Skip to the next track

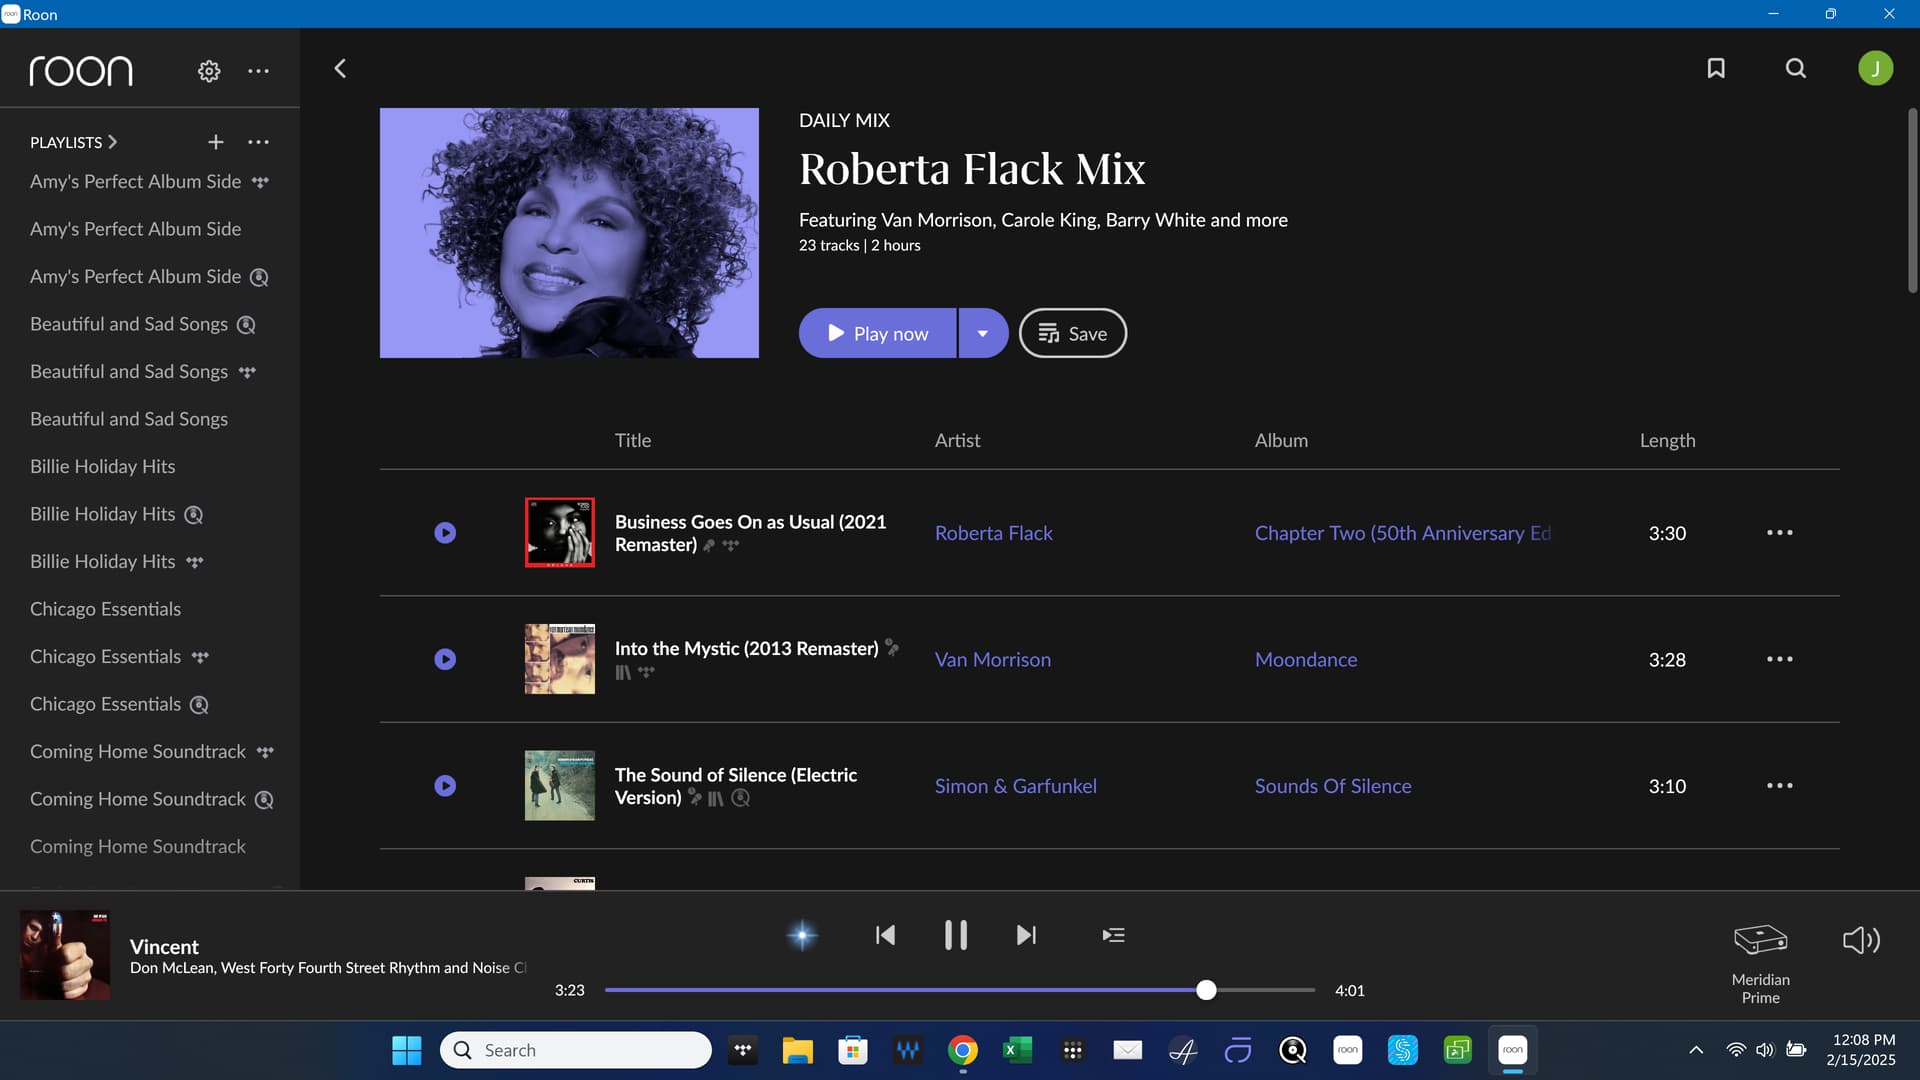[x=1026, y=935]
